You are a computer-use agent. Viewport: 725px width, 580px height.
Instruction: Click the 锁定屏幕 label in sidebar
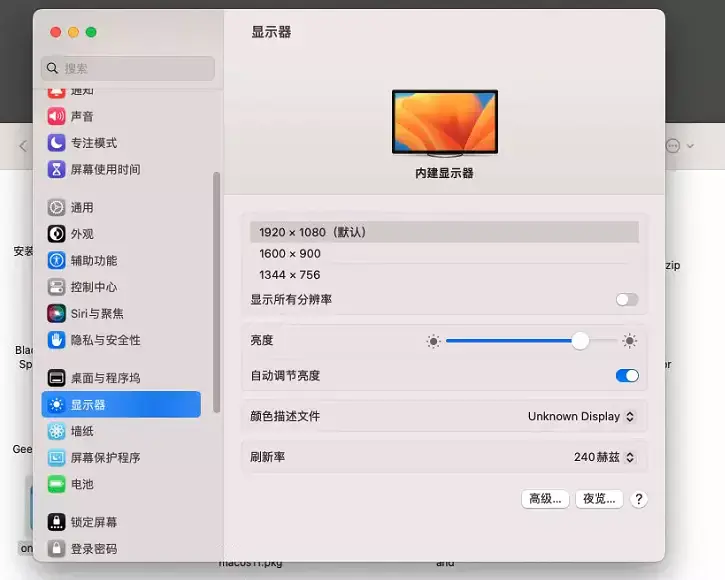[x=94, y=522]
